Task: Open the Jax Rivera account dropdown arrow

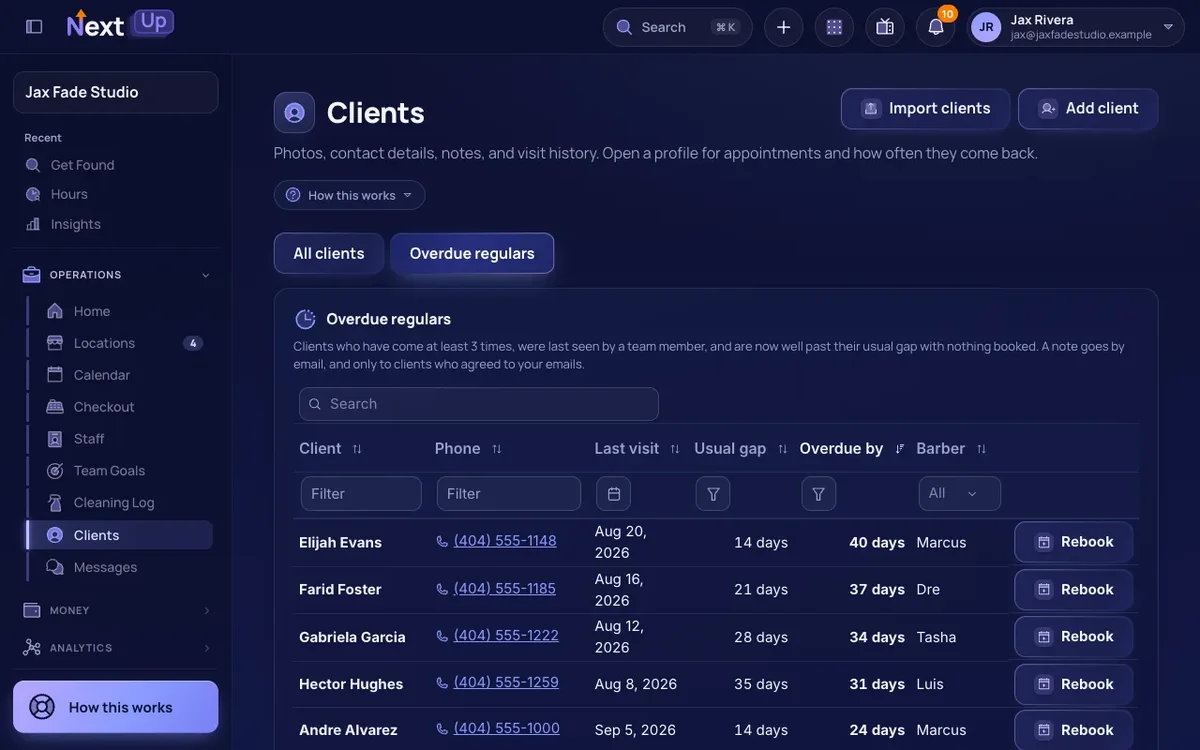Action: 1168,27
